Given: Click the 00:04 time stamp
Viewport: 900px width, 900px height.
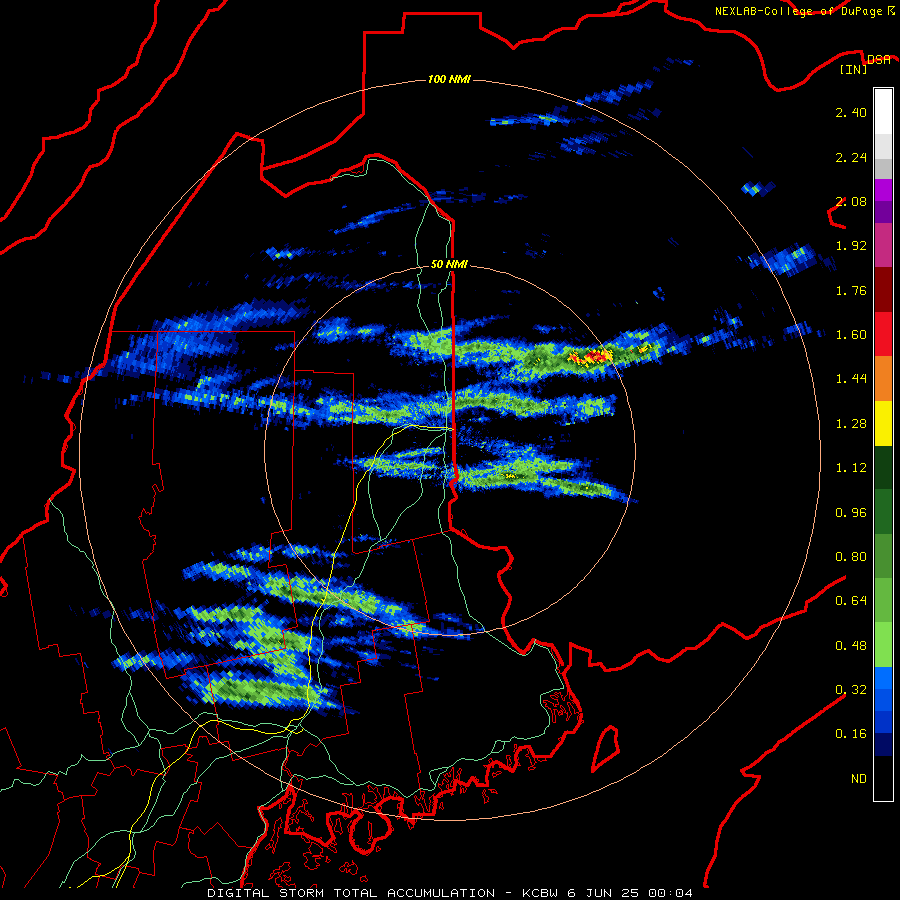Looking at the screenshot, I should pos(670,893).
